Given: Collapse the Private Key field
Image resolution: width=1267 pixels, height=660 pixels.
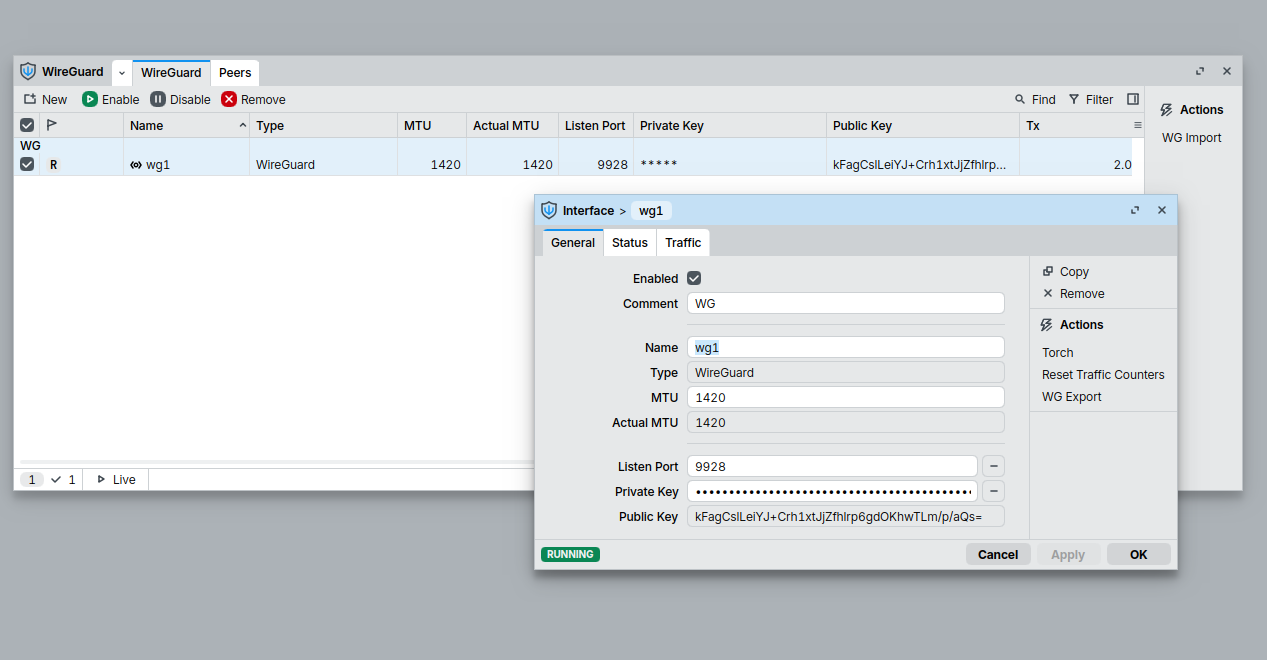Looking at the screenshot, I should 993,491.
